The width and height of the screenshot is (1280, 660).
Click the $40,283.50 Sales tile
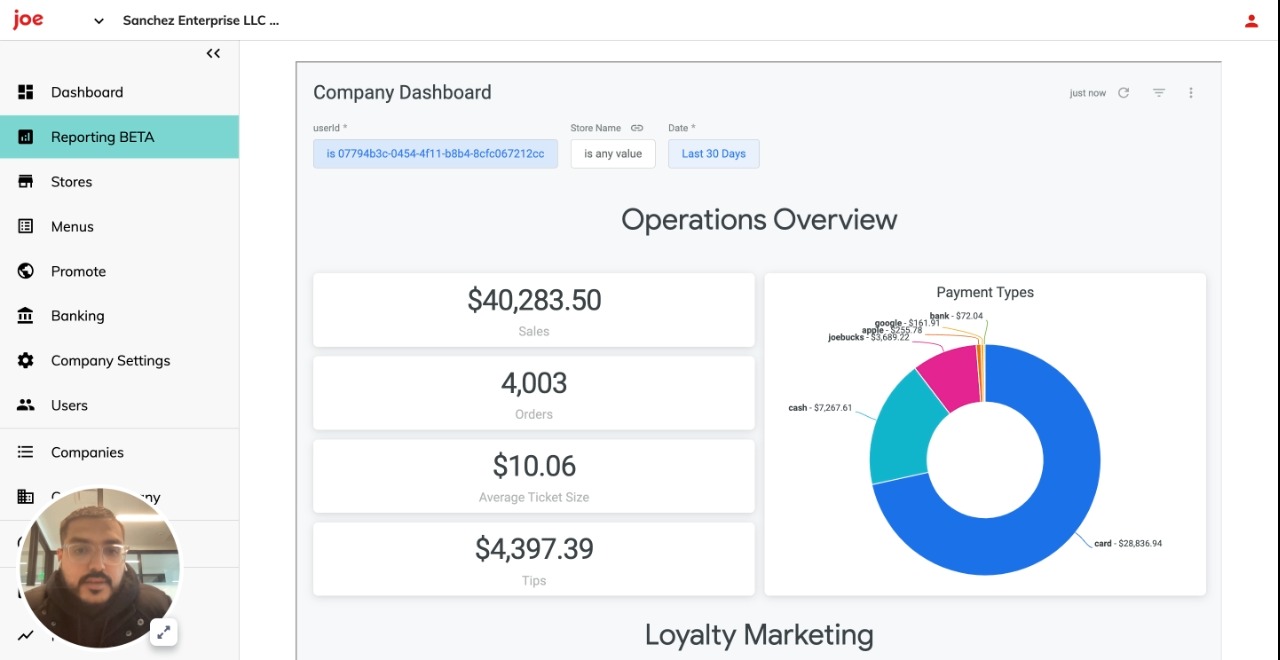point(534,310)
